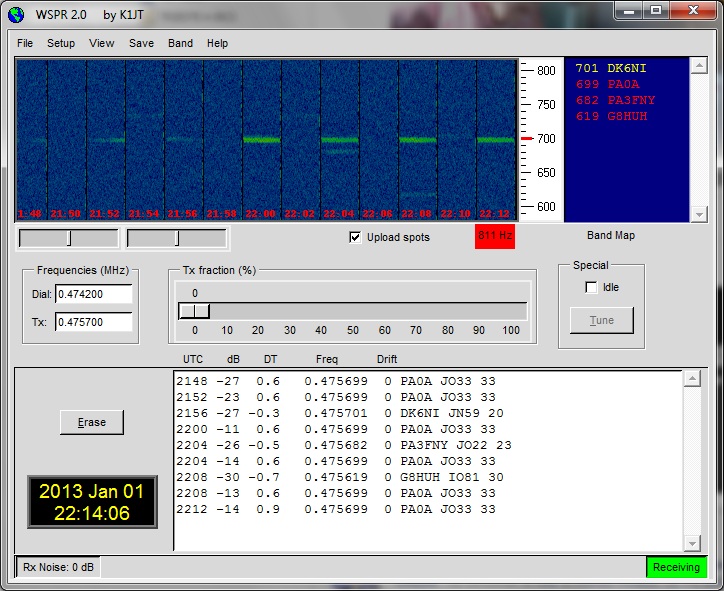This screenshot has height=591, width=724.
Task: Click the 22:00 waterfall time marker
Action: (260, 214)
